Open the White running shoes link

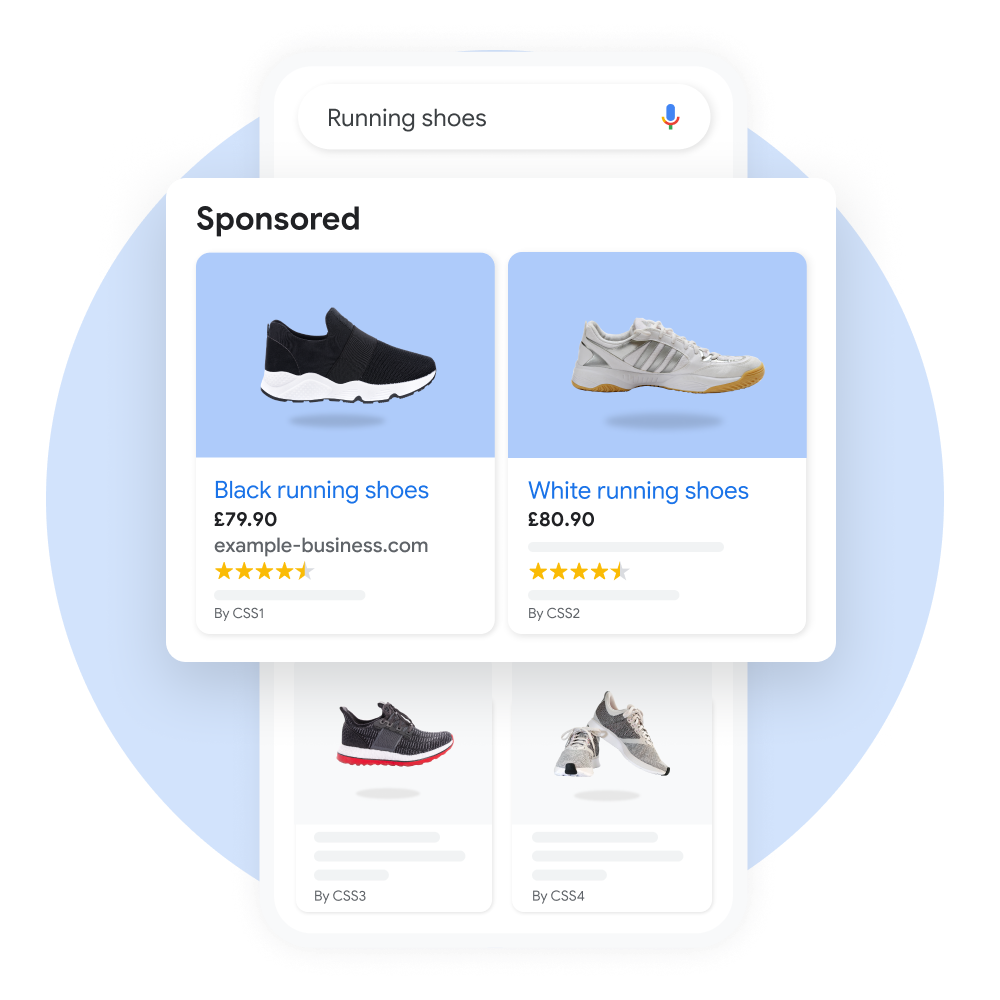tap(638, 490)
